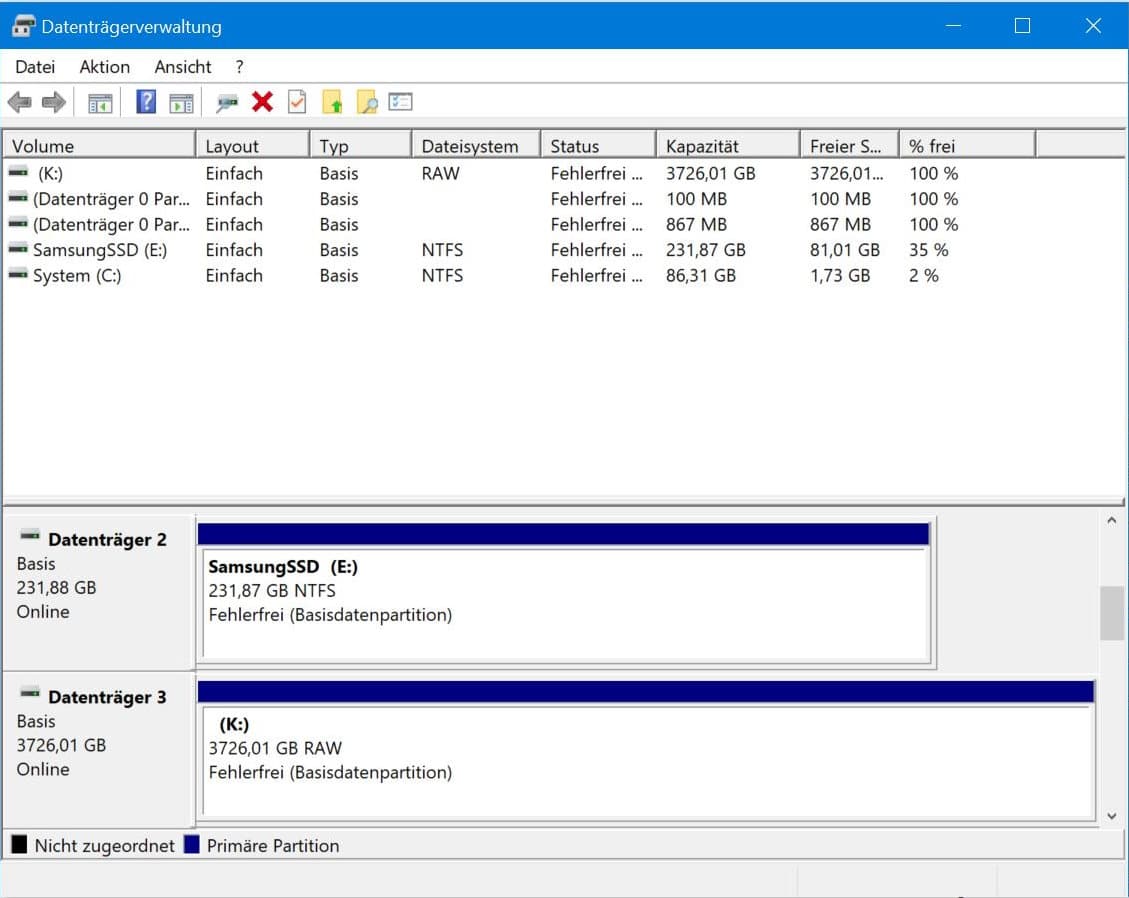1129x898 pixels.
Task: Click the red X delete icon
Action: point(262,102)
